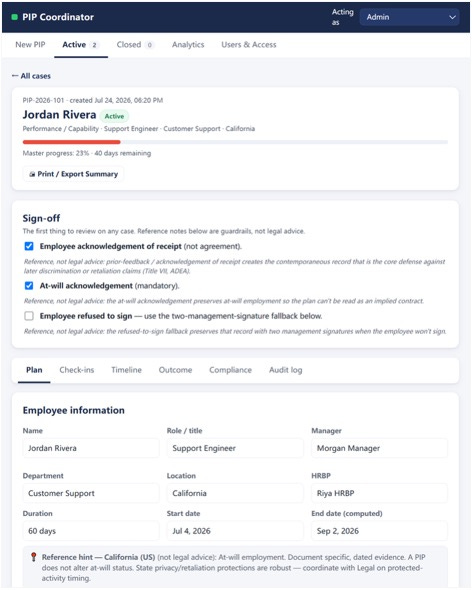Viewport: 472px width, 590px height.
Task: Click the green PIP Coordinator logo square
Action: 15,17
